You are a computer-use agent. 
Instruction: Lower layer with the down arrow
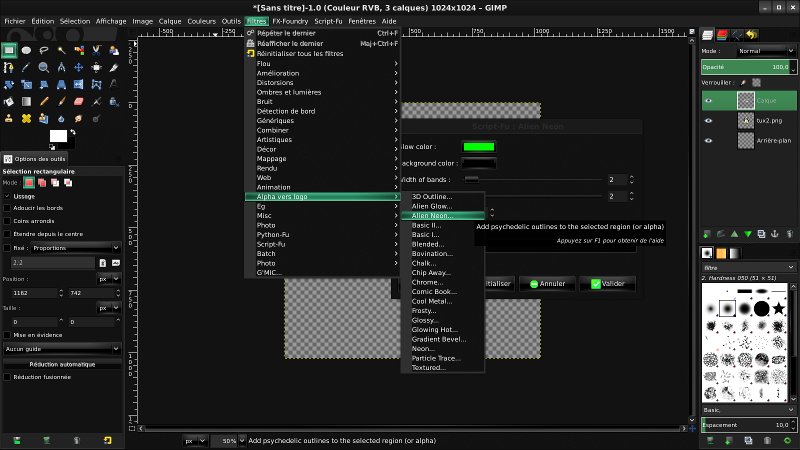pos(748,234)
